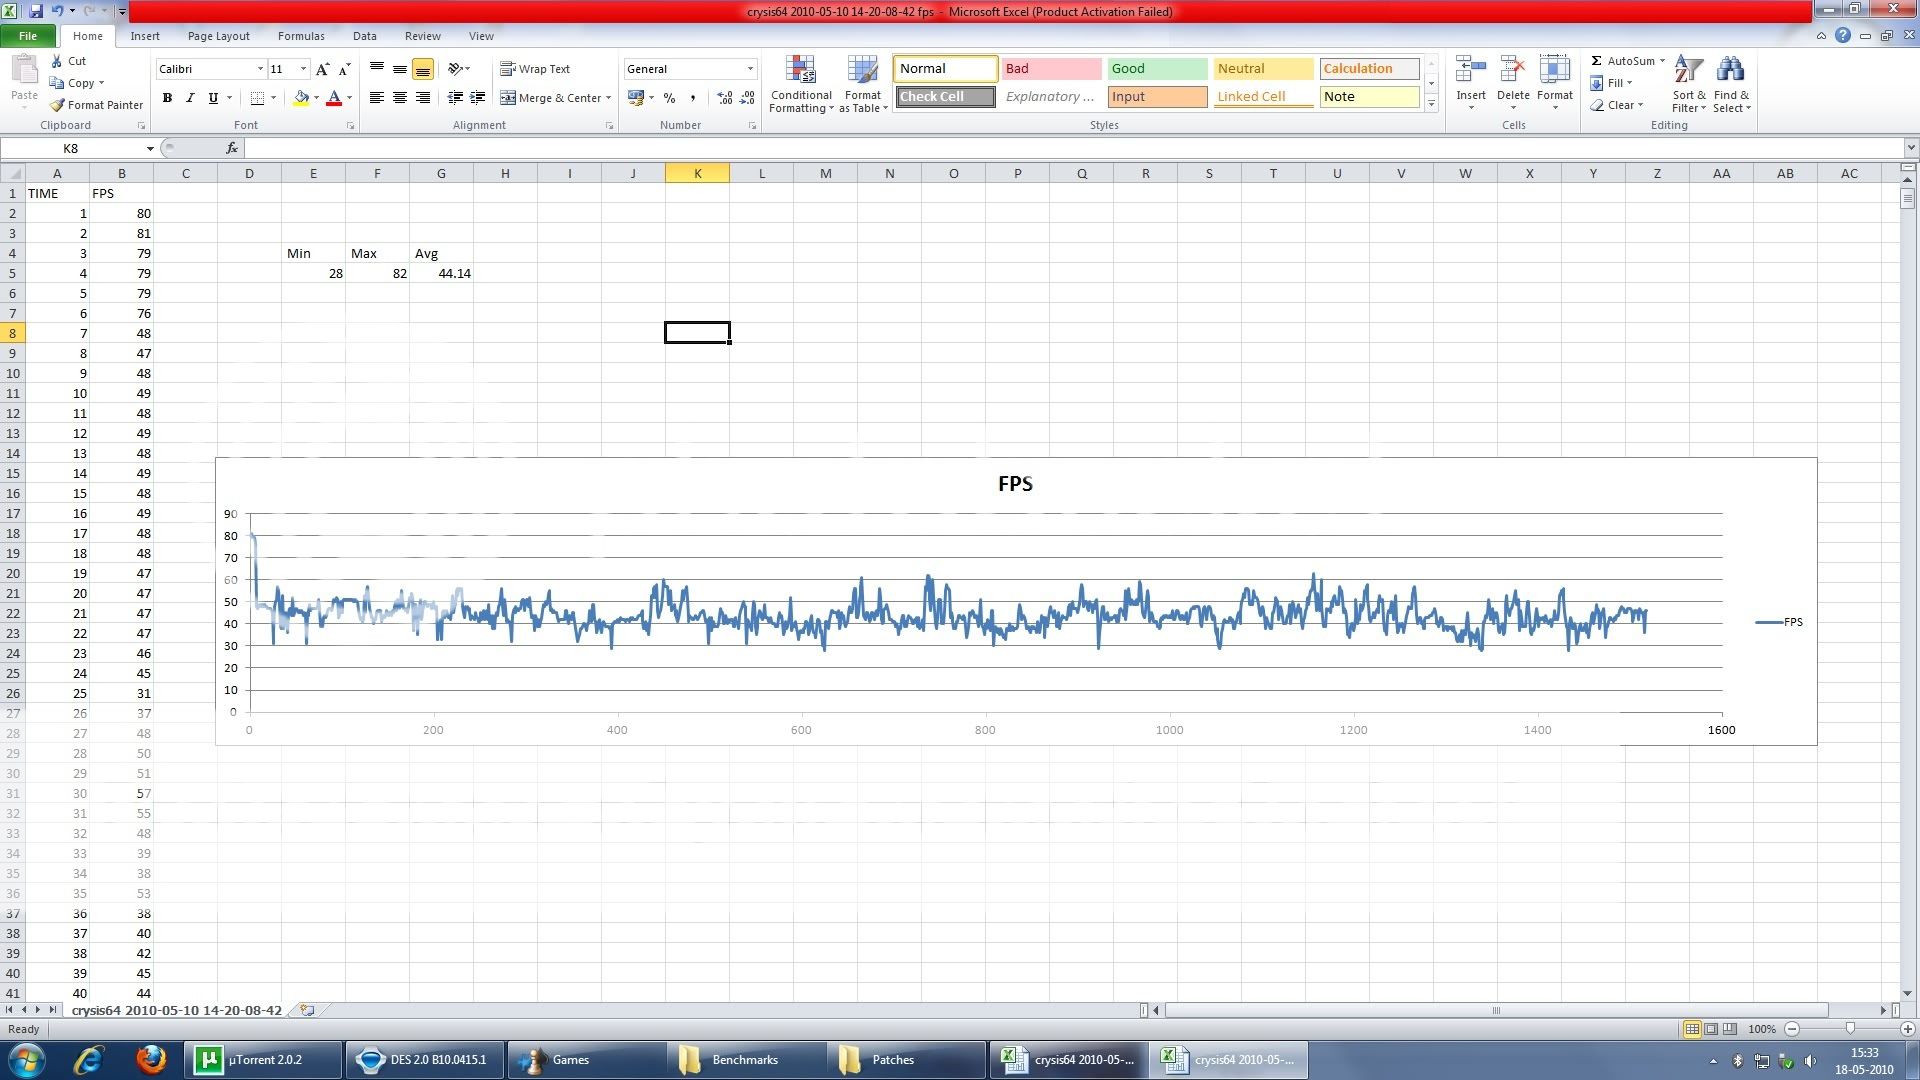
Task: Switch to the Insert tab
Action: click(x=145, y=36)
